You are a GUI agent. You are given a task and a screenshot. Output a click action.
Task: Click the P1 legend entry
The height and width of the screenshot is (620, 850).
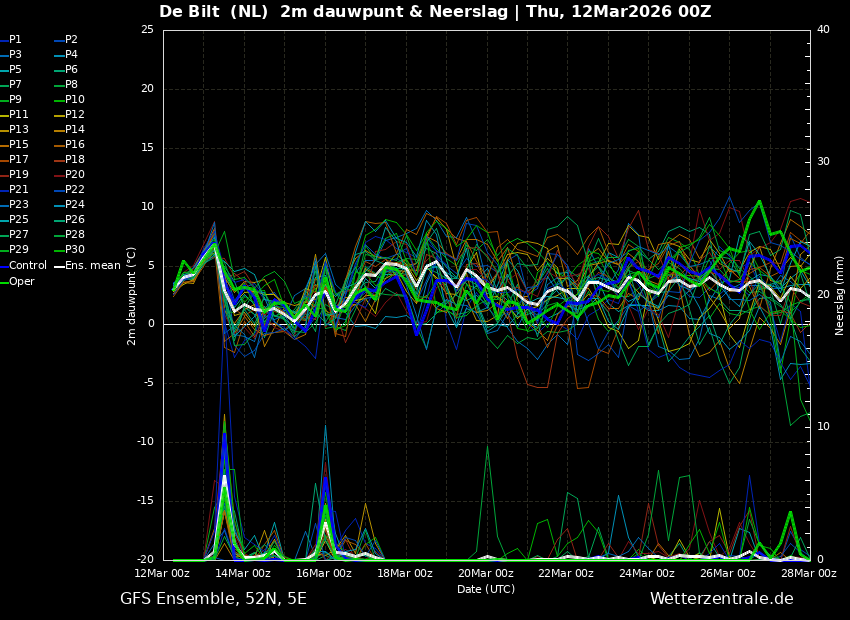click(x=15, y=40)
